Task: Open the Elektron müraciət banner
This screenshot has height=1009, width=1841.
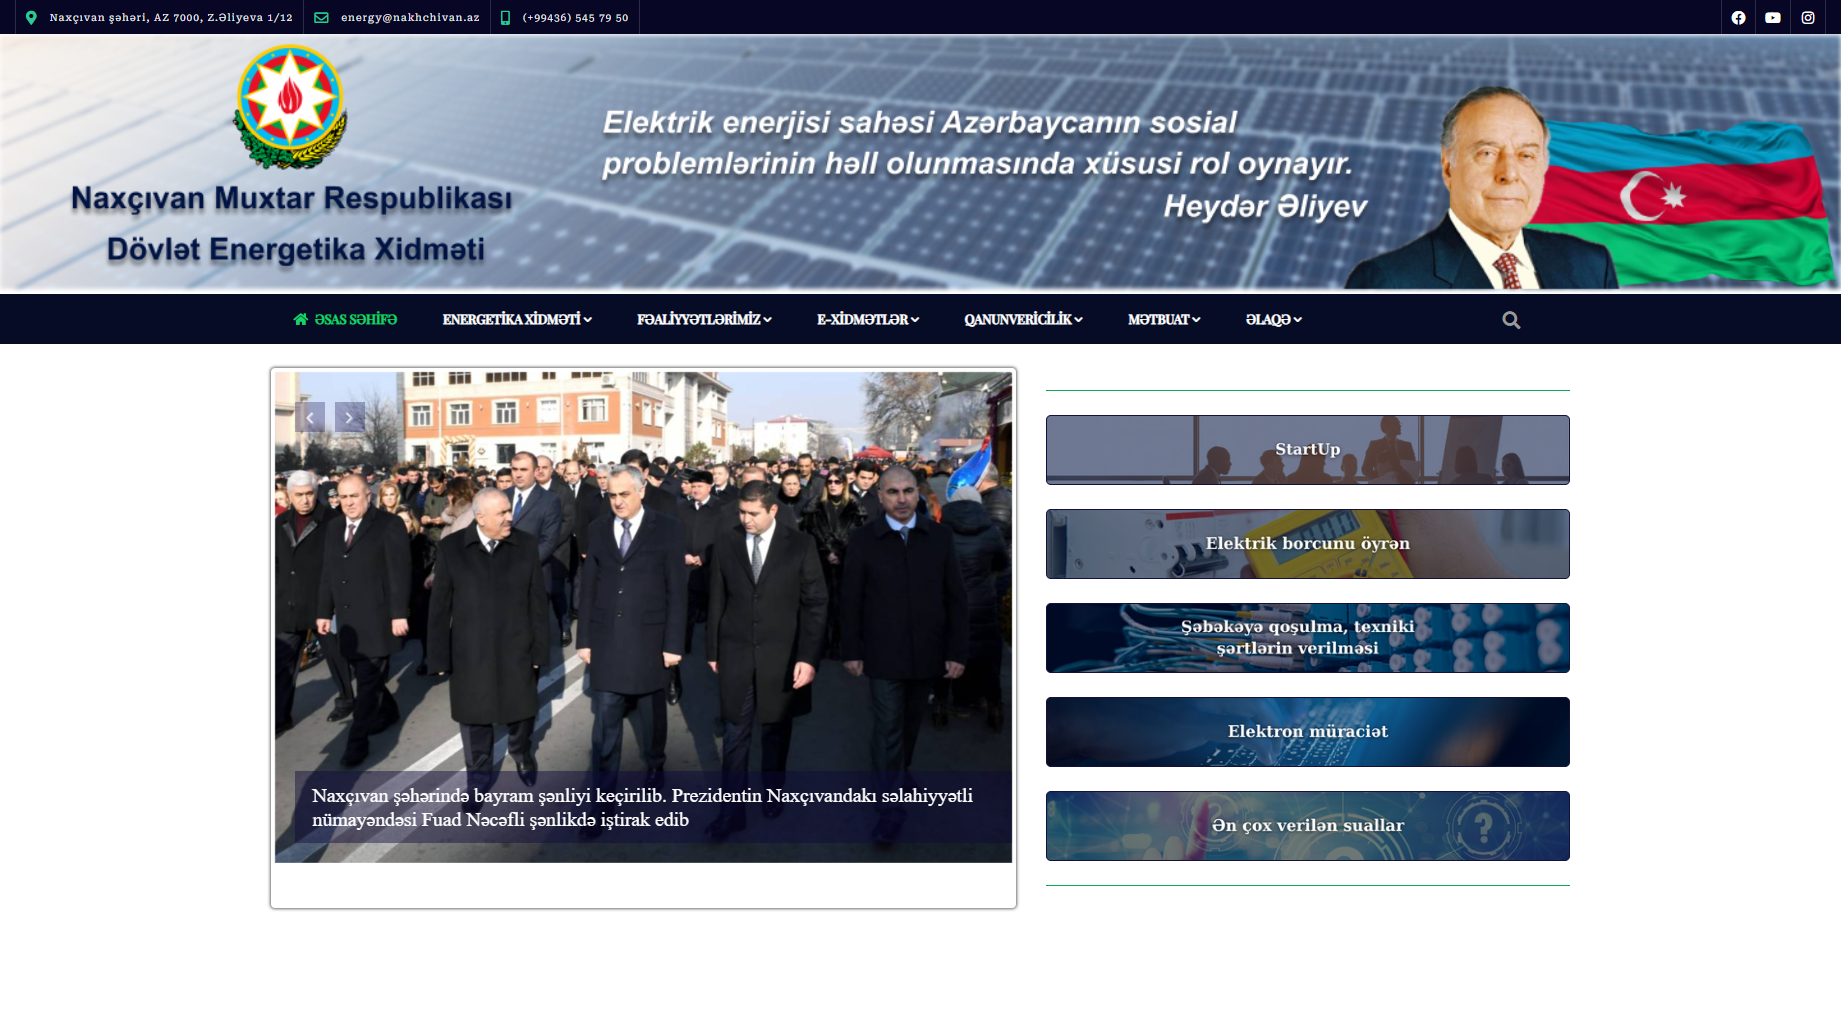Action: [x=1307, y=732]
